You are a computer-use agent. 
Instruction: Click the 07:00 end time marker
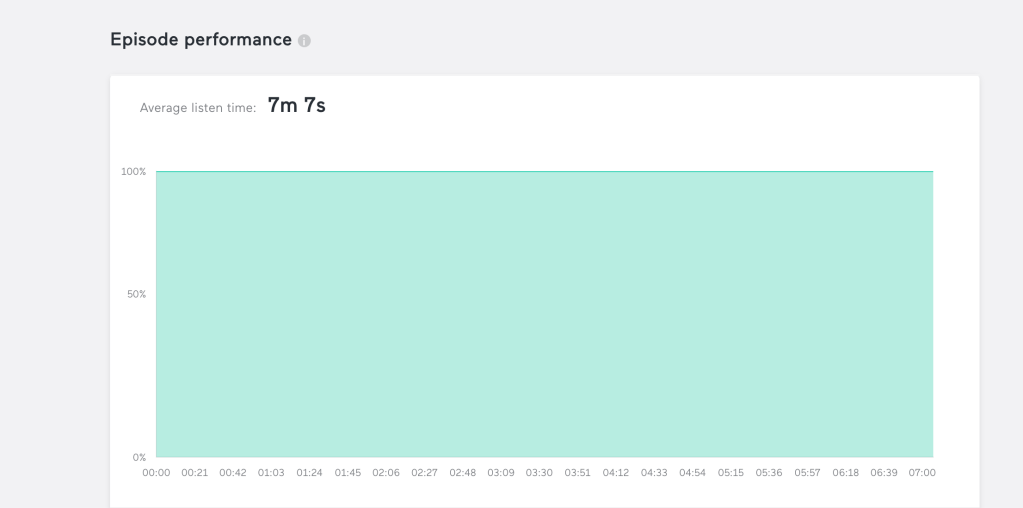click(x=922, y=473)
